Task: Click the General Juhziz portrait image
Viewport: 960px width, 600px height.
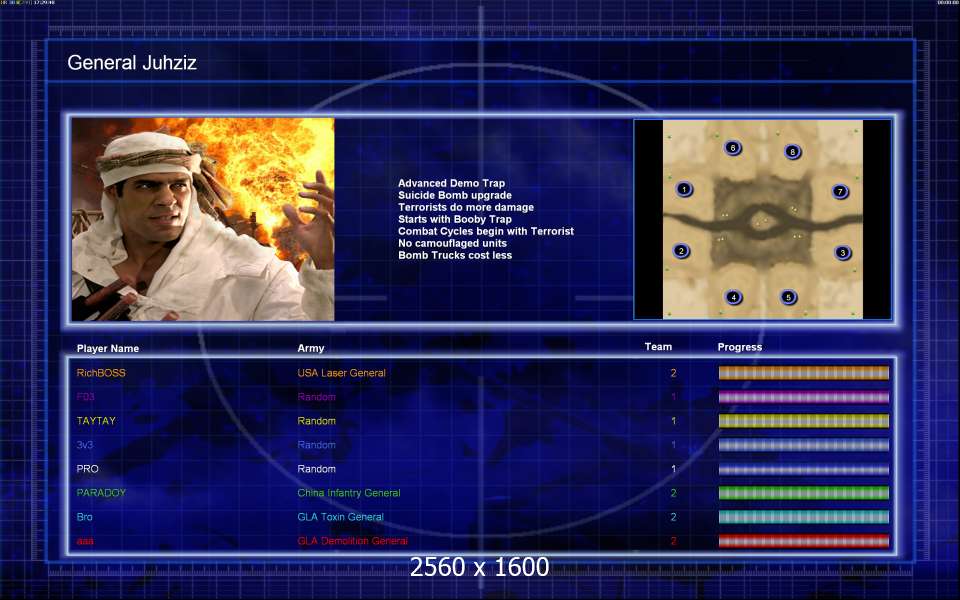Action: tap(203, 219)
